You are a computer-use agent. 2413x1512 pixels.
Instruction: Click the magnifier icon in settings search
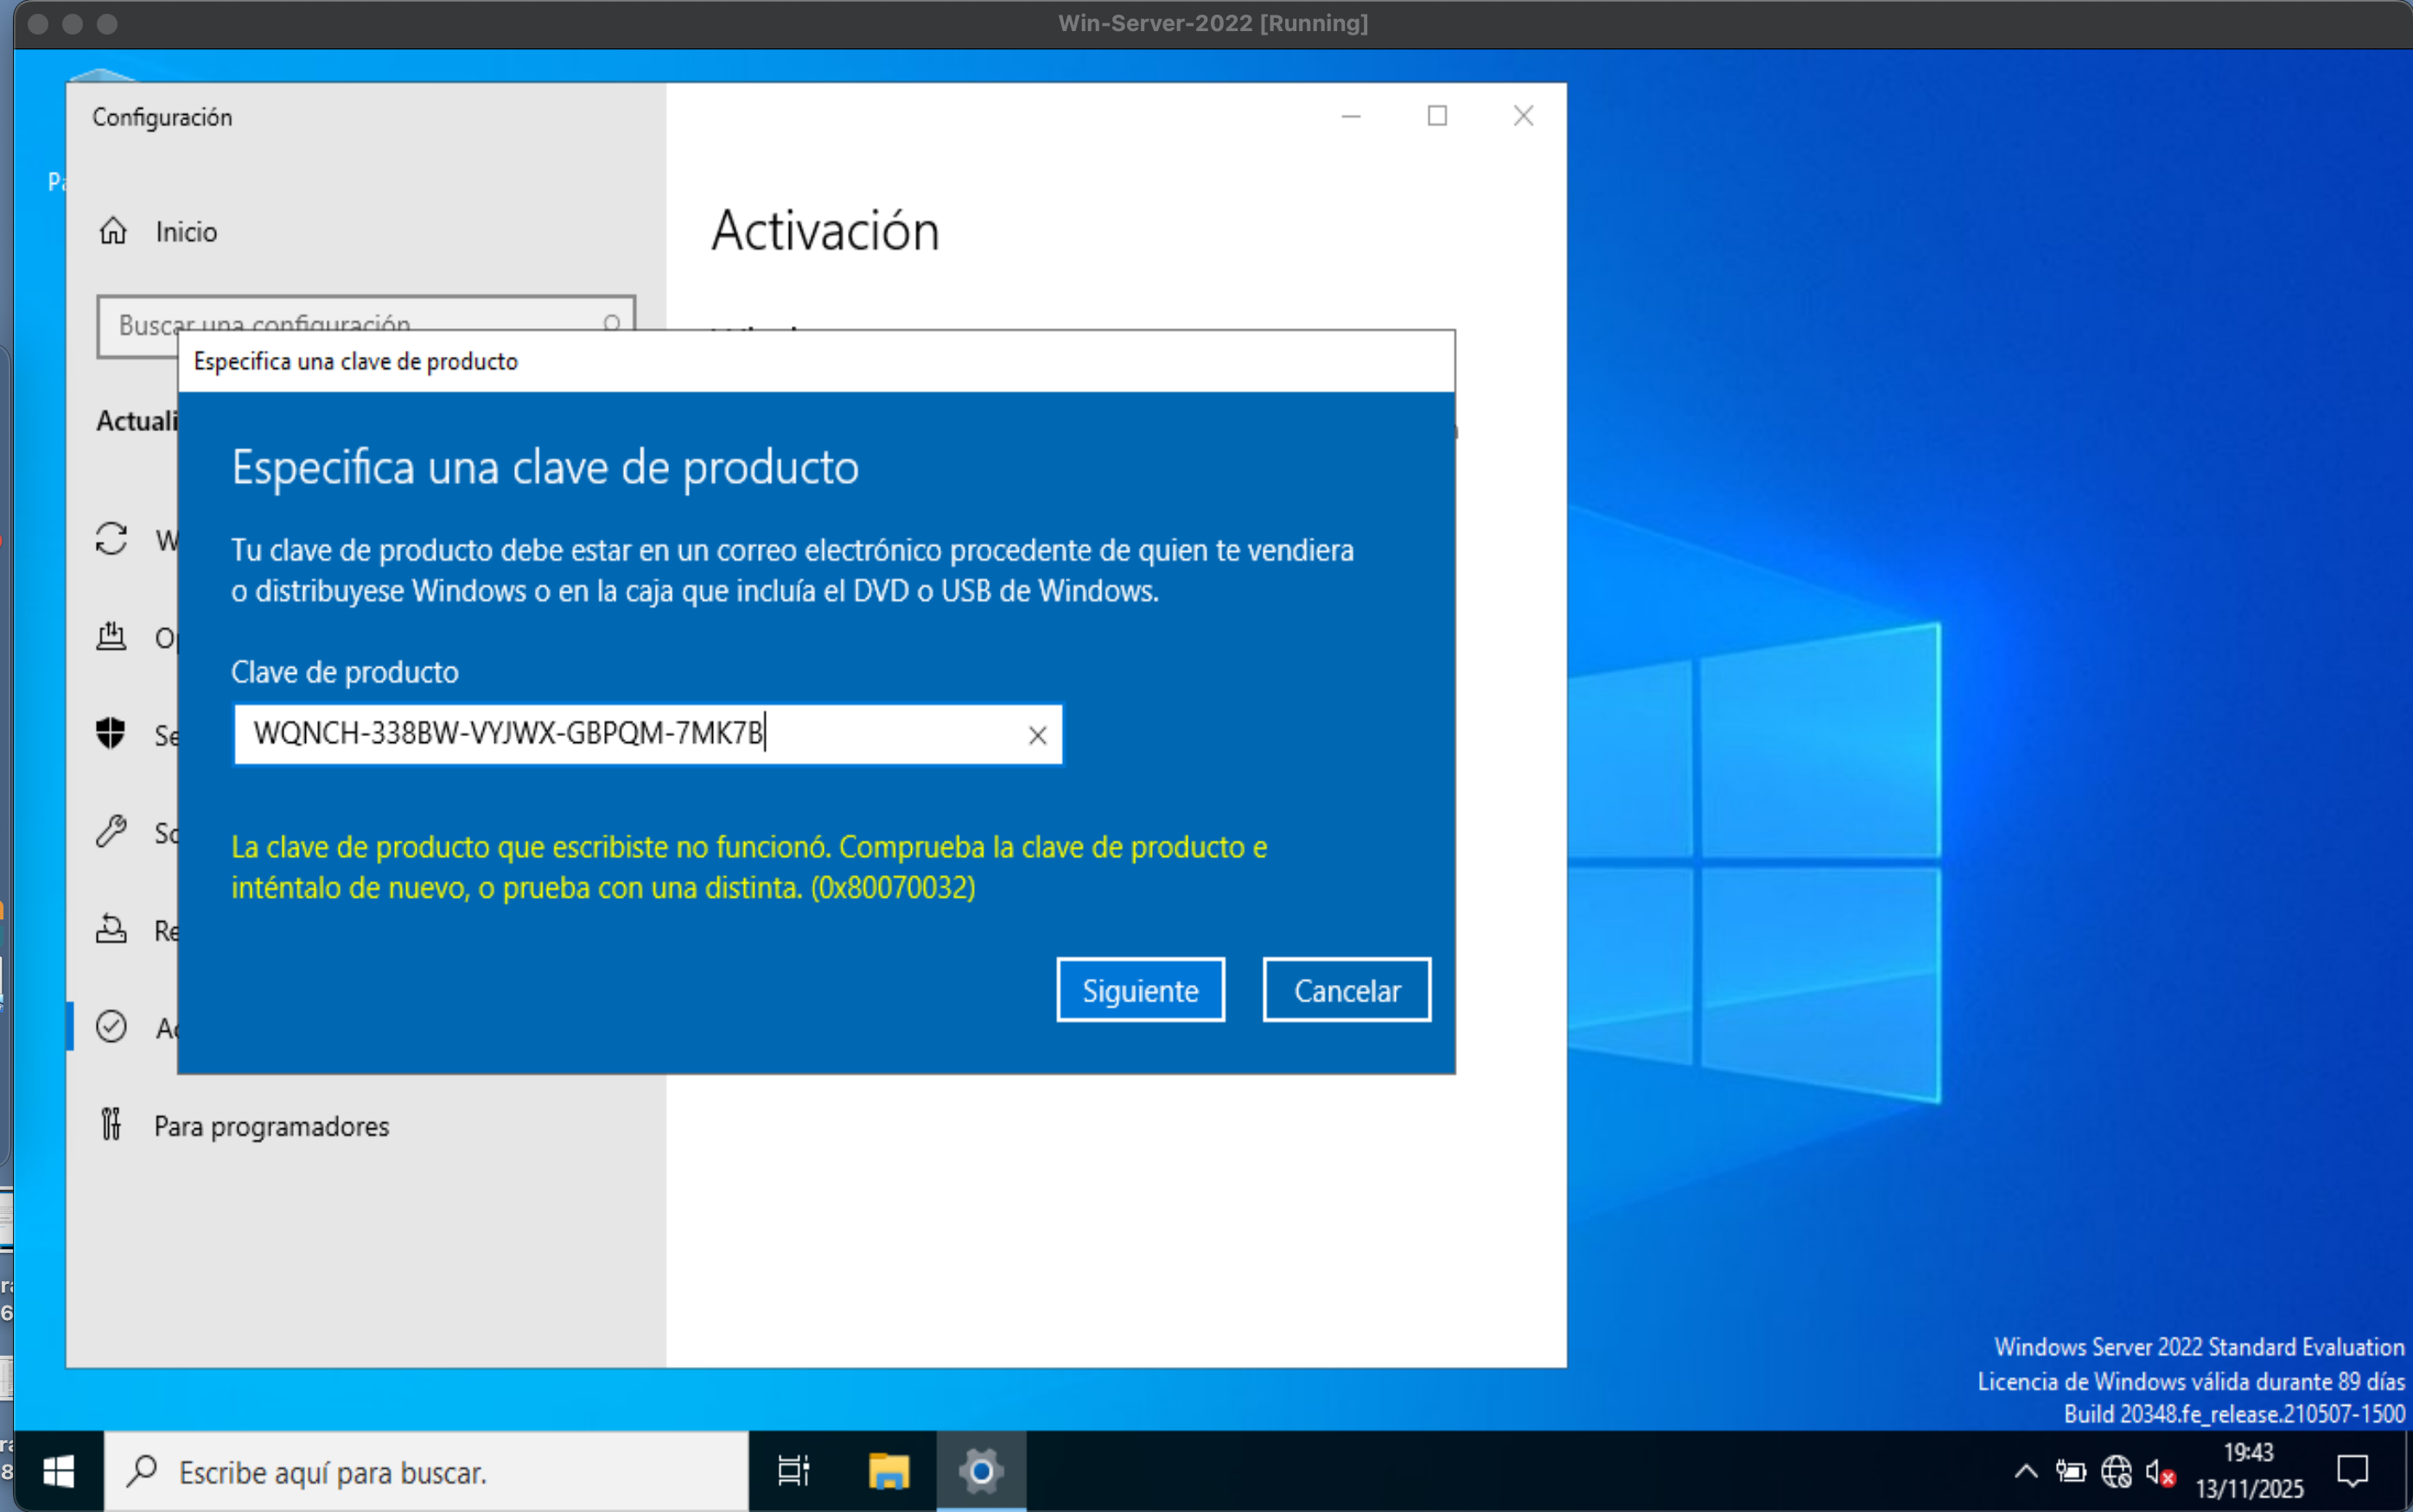tap(612, 323)
